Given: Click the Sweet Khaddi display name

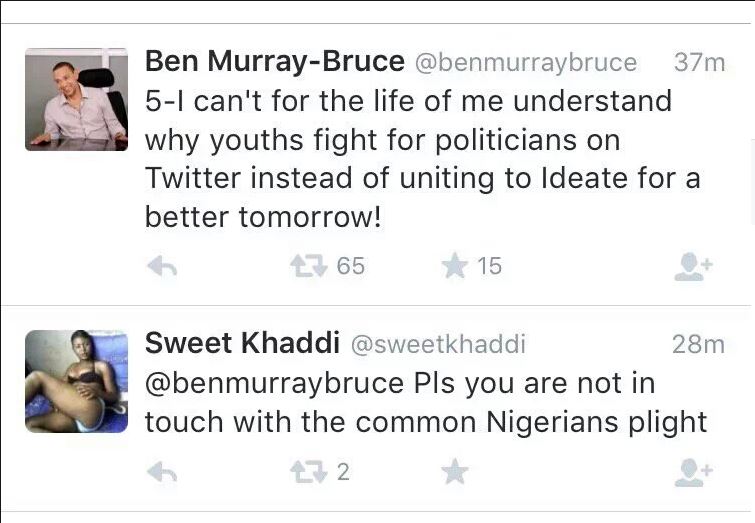Looking at the screenshot, I should click(x=240, y=344).
